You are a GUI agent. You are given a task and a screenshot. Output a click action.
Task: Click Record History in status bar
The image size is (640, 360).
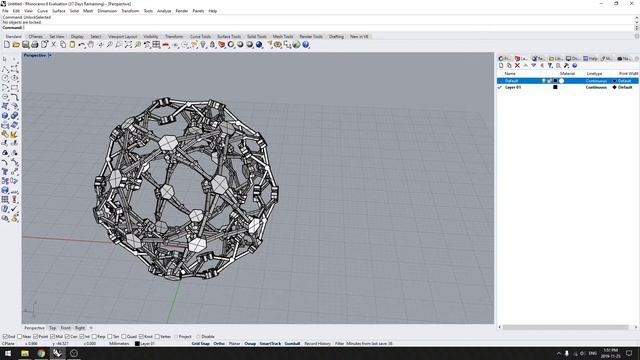click(317, 344)
